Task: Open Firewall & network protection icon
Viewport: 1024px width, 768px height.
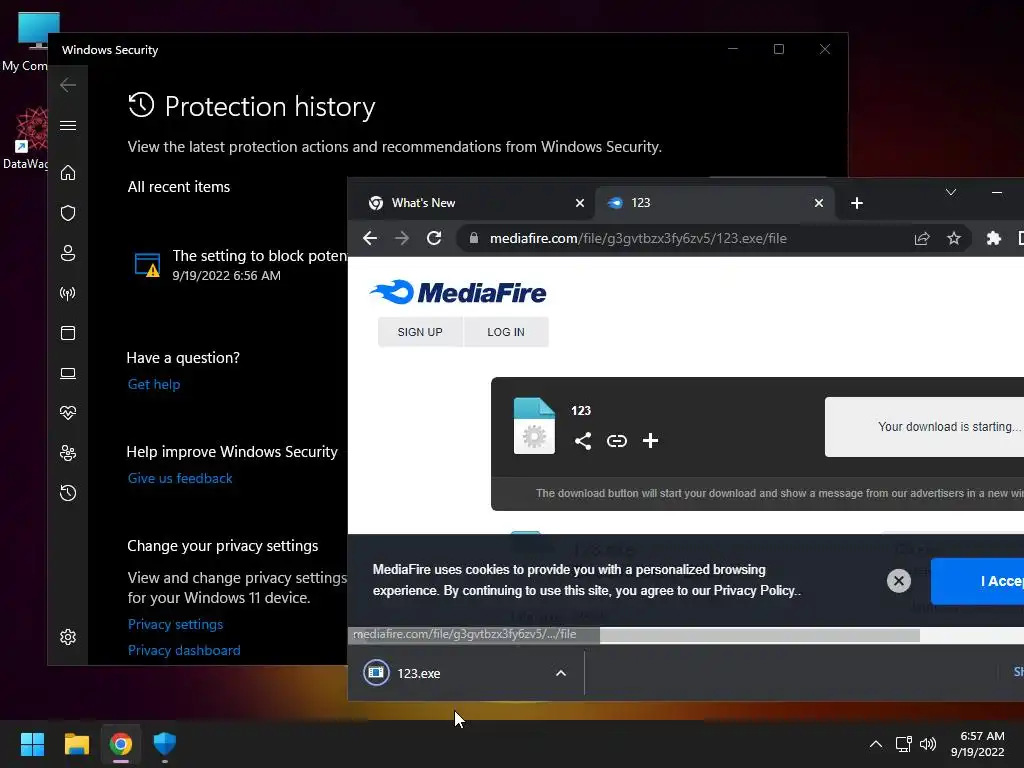Action: 68,293
